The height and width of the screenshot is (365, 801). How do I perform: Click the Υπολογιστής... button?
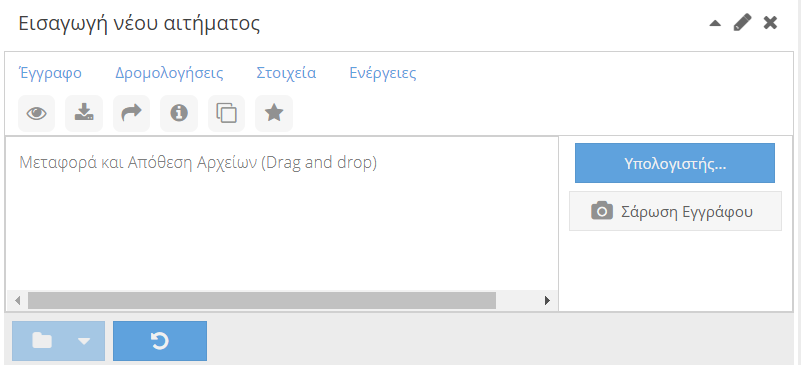click(x=675, y=163)
